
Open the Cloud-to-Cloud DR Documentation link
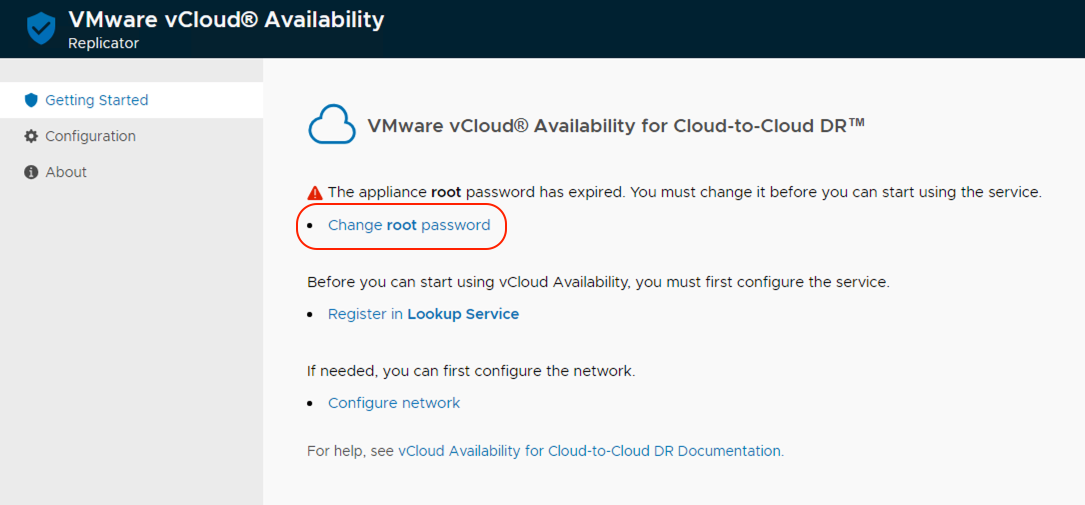coord(589,451)
